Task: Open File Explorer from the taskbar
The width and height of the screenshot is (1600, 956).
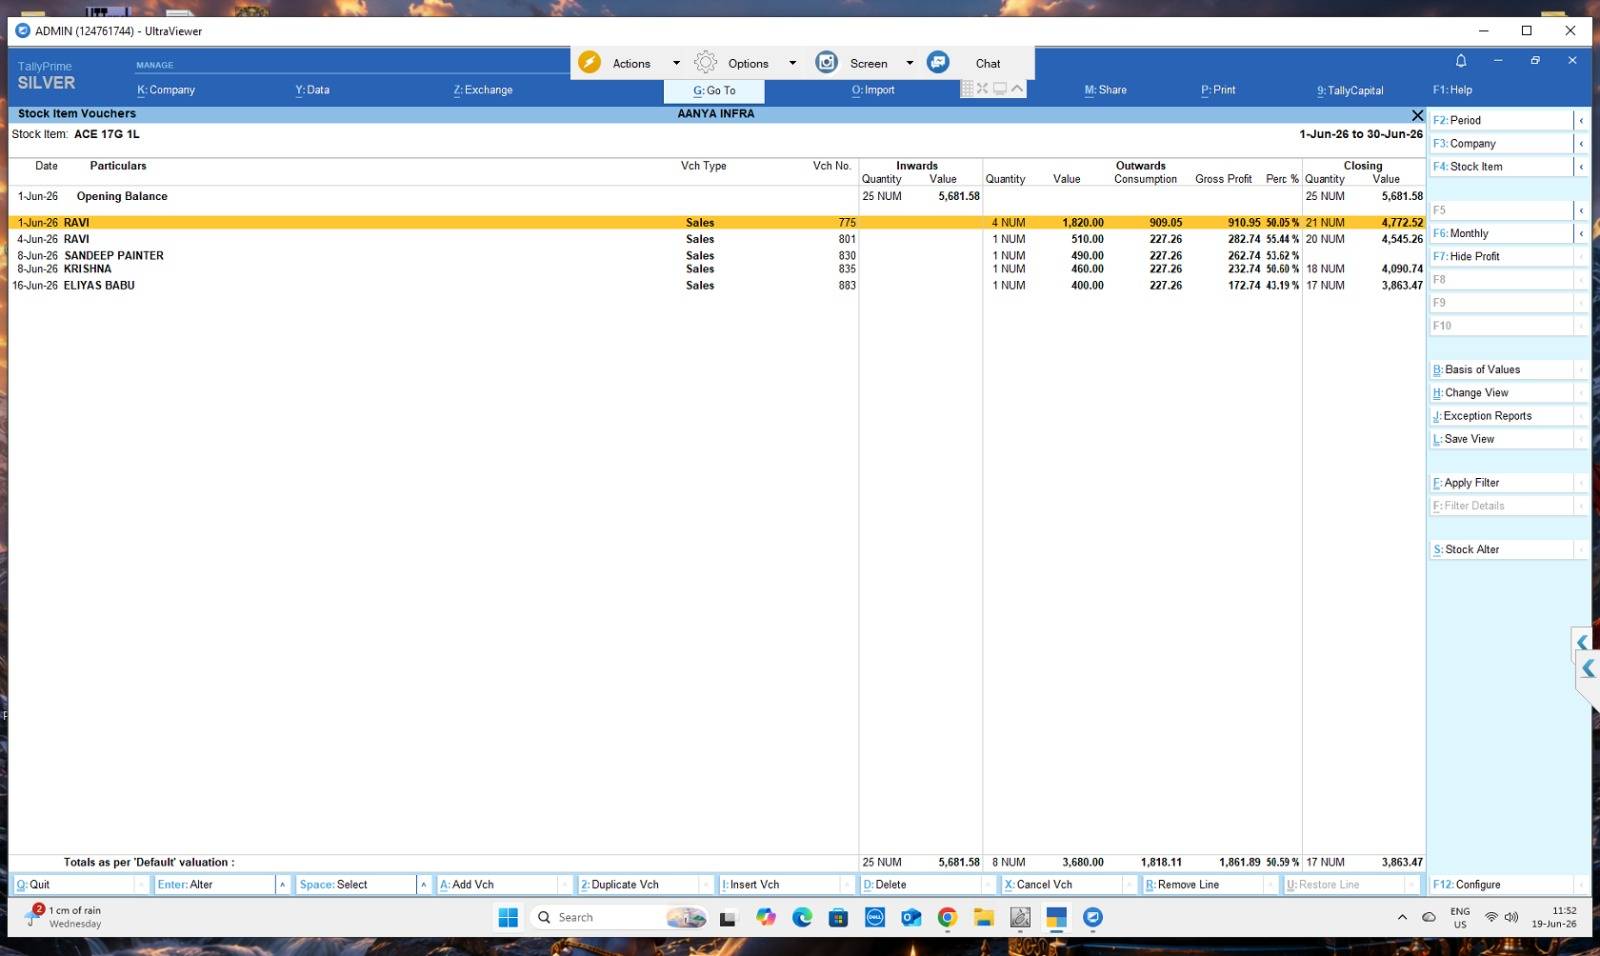Action: [984, 917]
